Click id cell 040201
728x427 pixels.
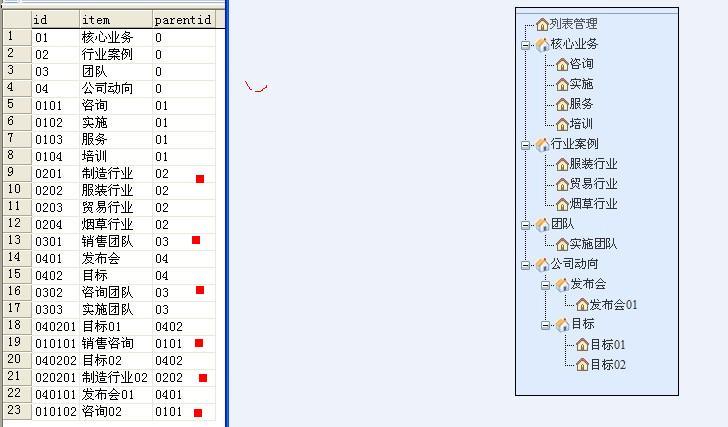55,326
